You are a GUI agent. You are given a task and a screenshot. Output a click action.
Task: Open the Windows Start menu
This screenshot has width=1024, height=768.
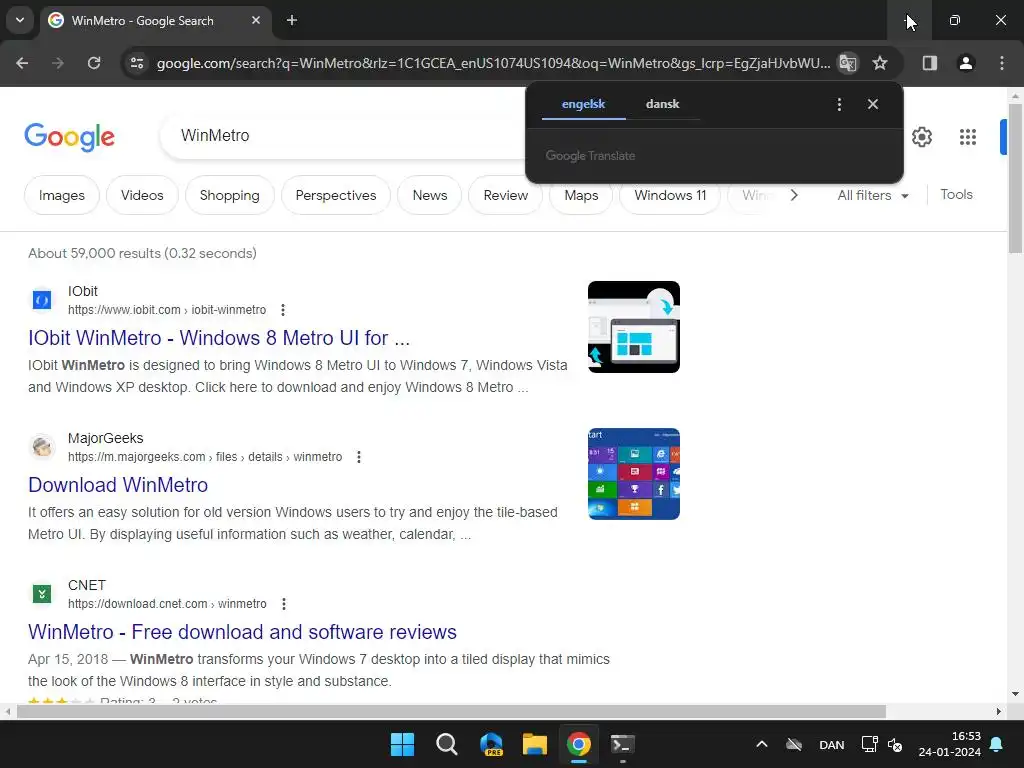[402, 744]
